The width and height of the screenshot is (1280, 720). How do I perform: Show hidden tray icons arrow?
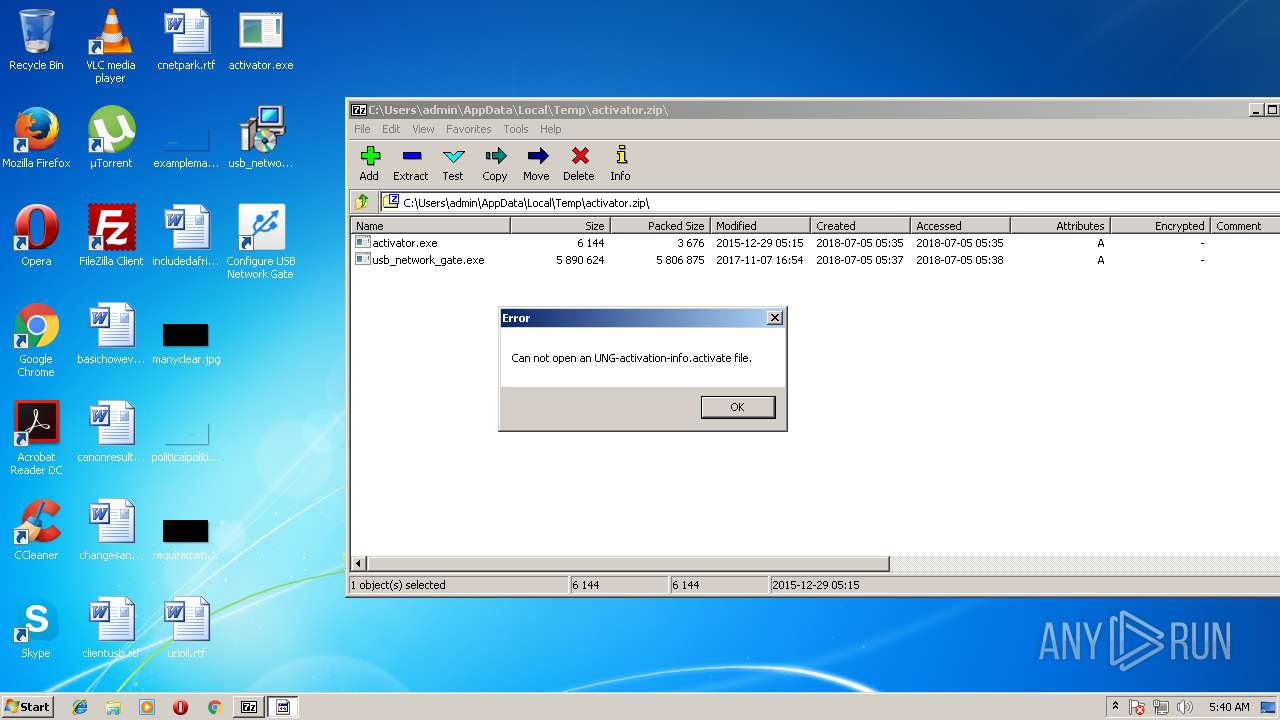pyautogui.click(x=1115, y=706)
